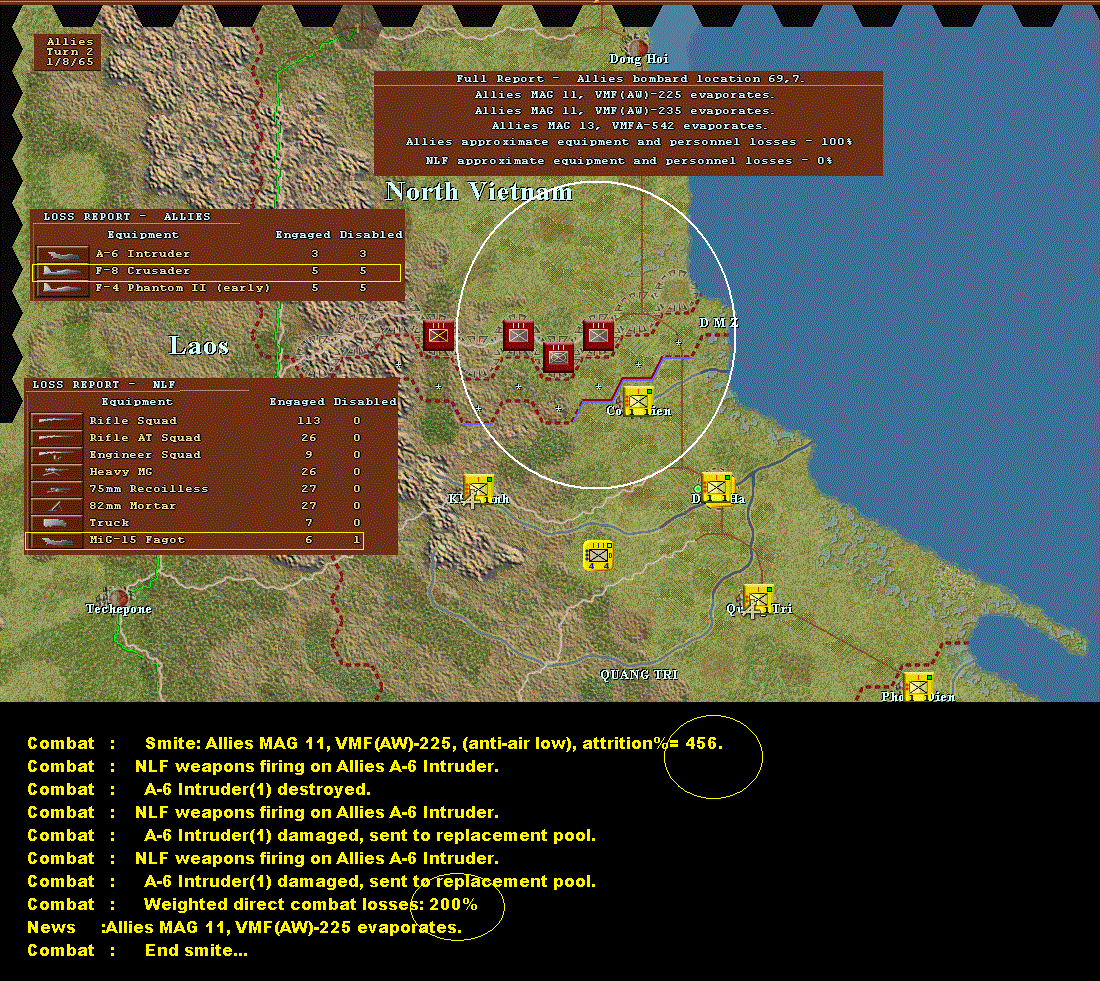Click the 82mm Mortar row label
Viewport: 1100px width, 981px height.
[133, 506]
